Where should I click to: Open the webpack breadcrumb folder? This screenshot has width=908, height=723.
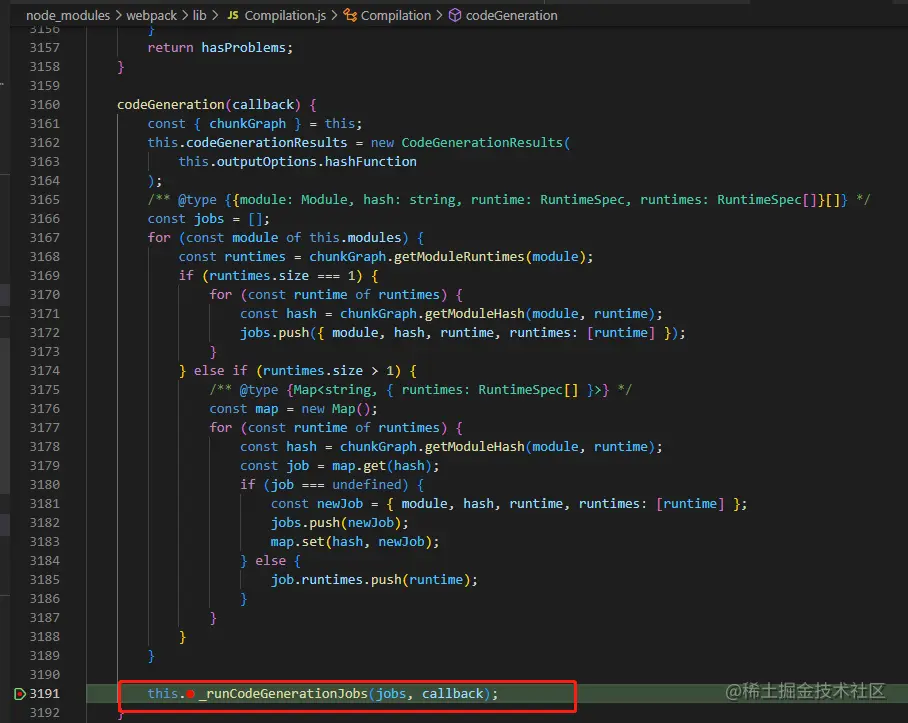click(151, 16)
